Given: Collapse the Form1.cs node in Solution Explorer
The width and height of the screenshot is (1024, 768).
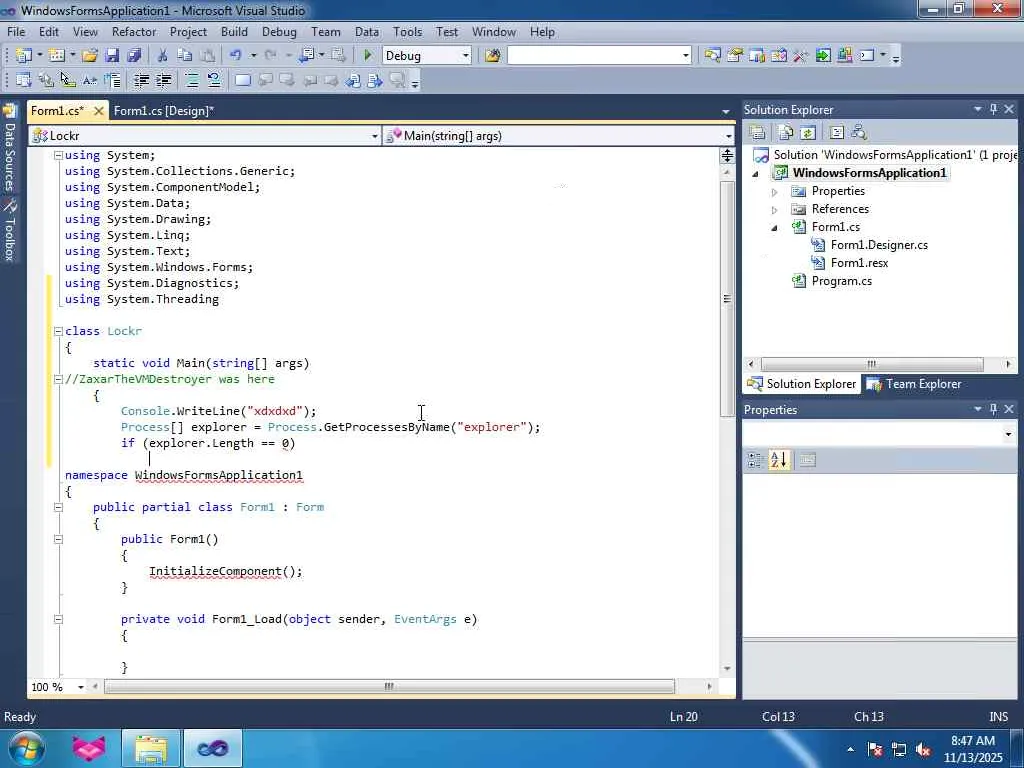Looking at the screenshot, I should [775, 228].
